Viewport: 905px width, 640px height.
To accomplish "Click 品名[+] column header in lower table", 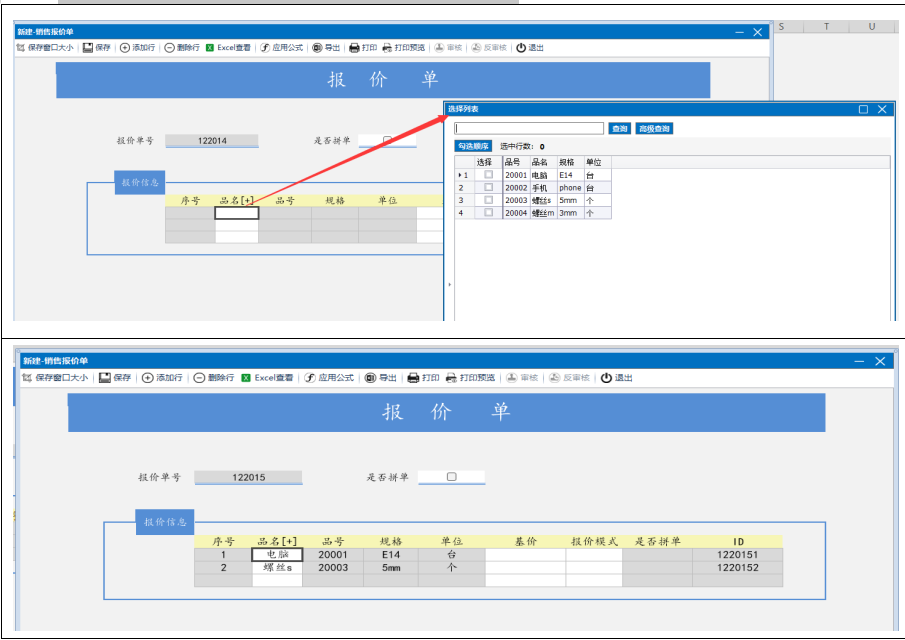I will [x=277, y=541].
